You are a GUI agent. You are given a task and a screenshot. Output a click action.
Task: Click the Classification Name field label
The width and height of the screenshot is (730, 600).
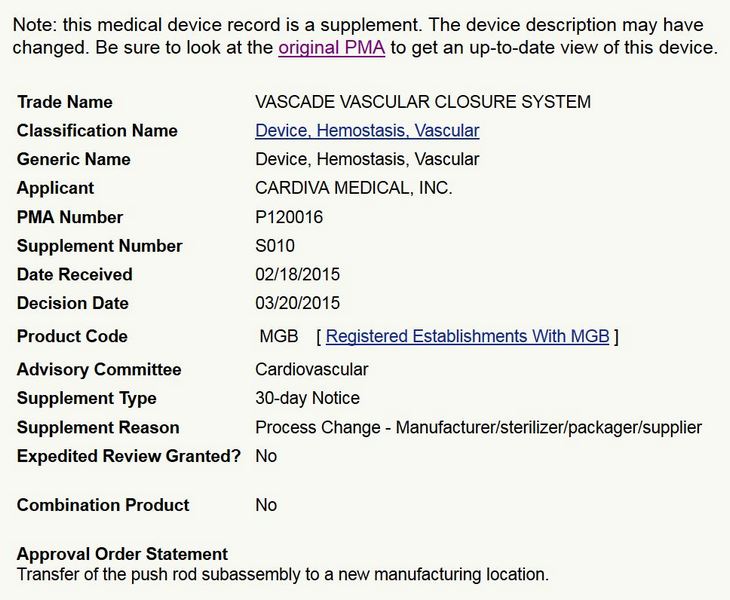97,131
